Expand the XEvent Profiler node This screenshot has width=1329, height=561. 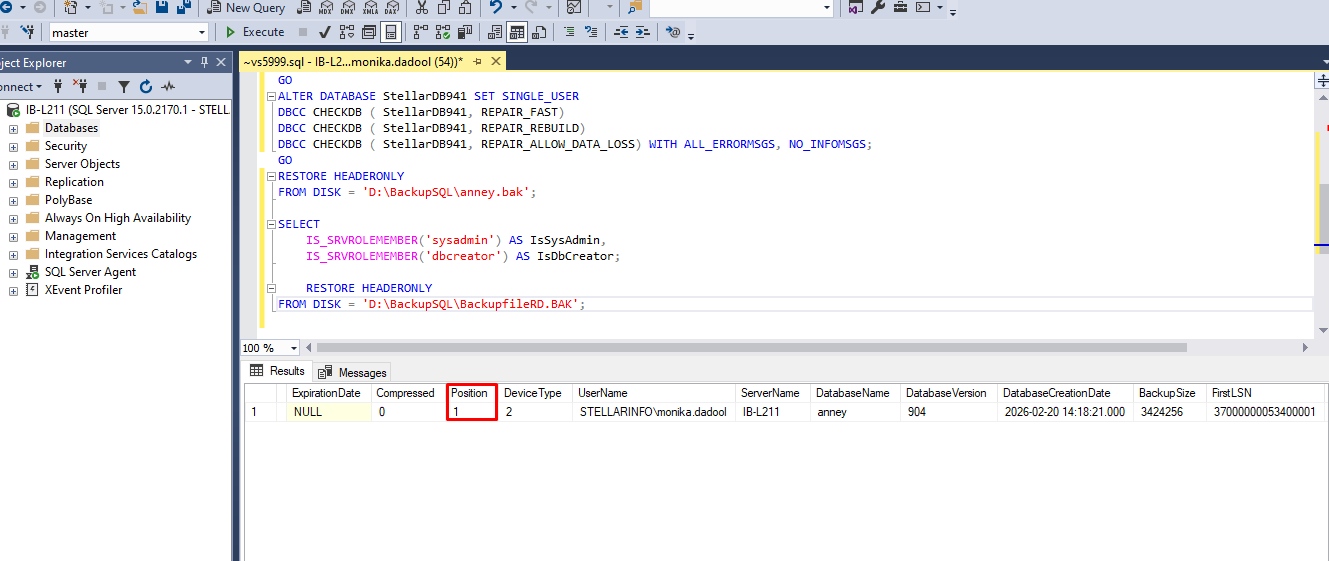tap(13, 290)
